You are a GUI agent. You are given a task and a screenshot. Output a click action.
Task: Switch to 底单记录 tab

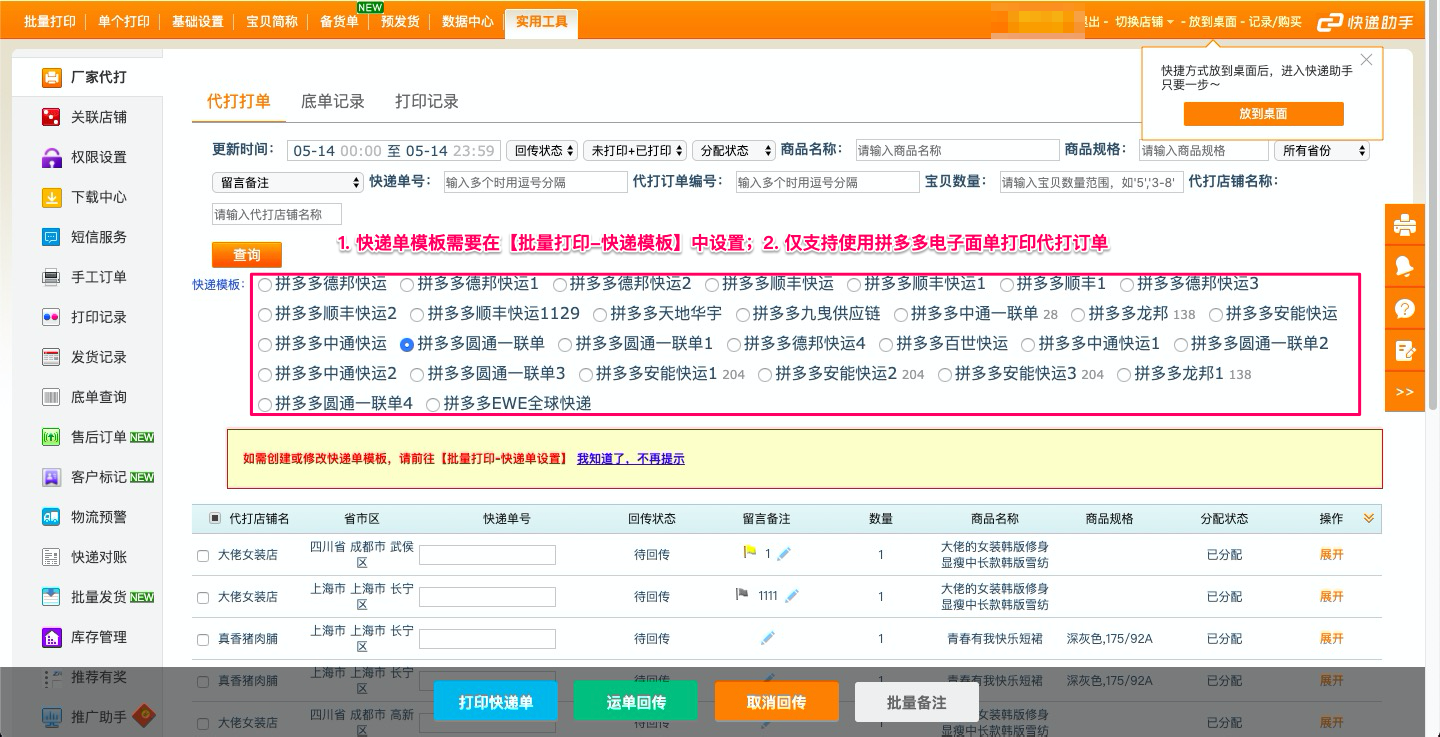point(333,101)
